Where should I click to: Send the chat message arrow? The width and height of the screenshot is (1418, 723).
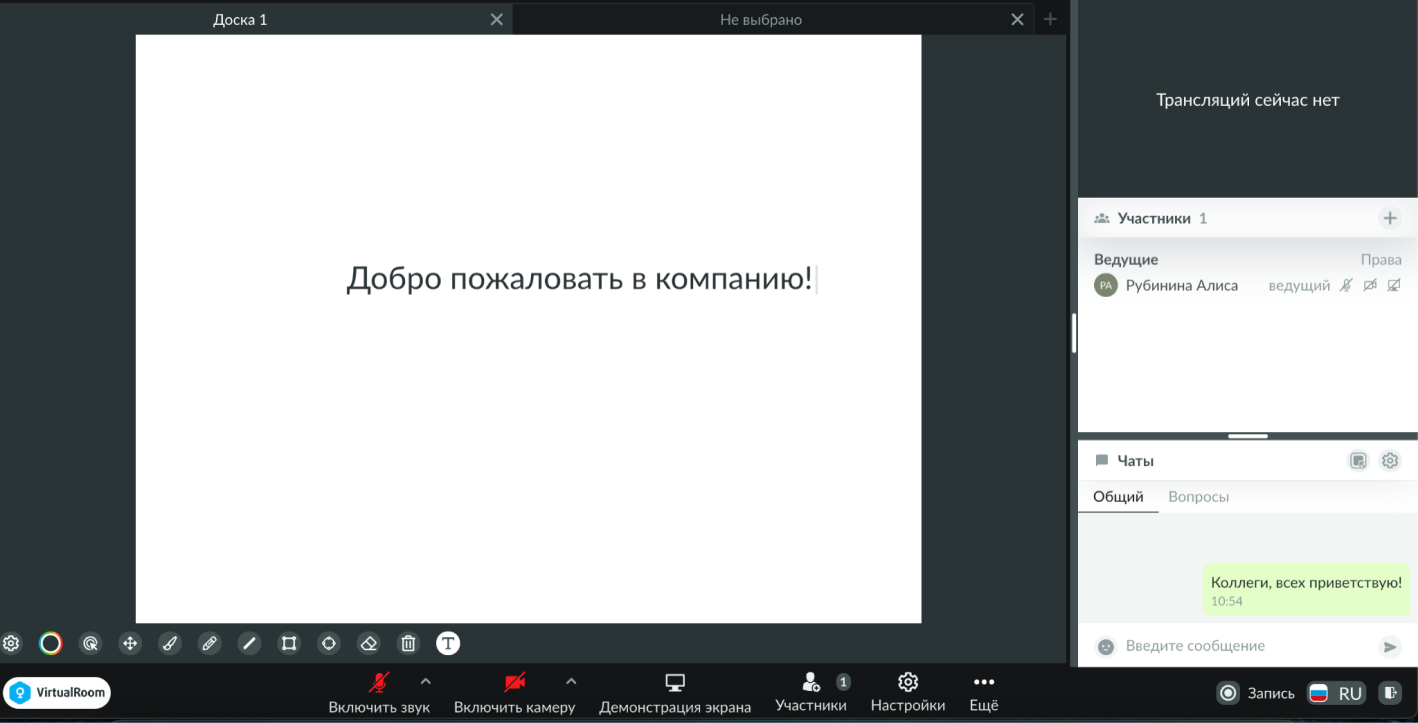(1390, 647)
